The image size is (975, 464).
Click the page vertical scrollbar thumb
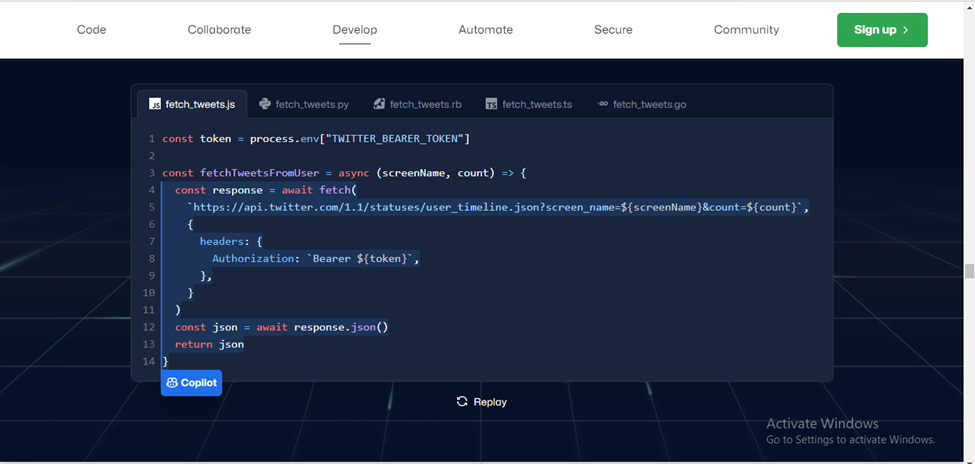point(969,271)
